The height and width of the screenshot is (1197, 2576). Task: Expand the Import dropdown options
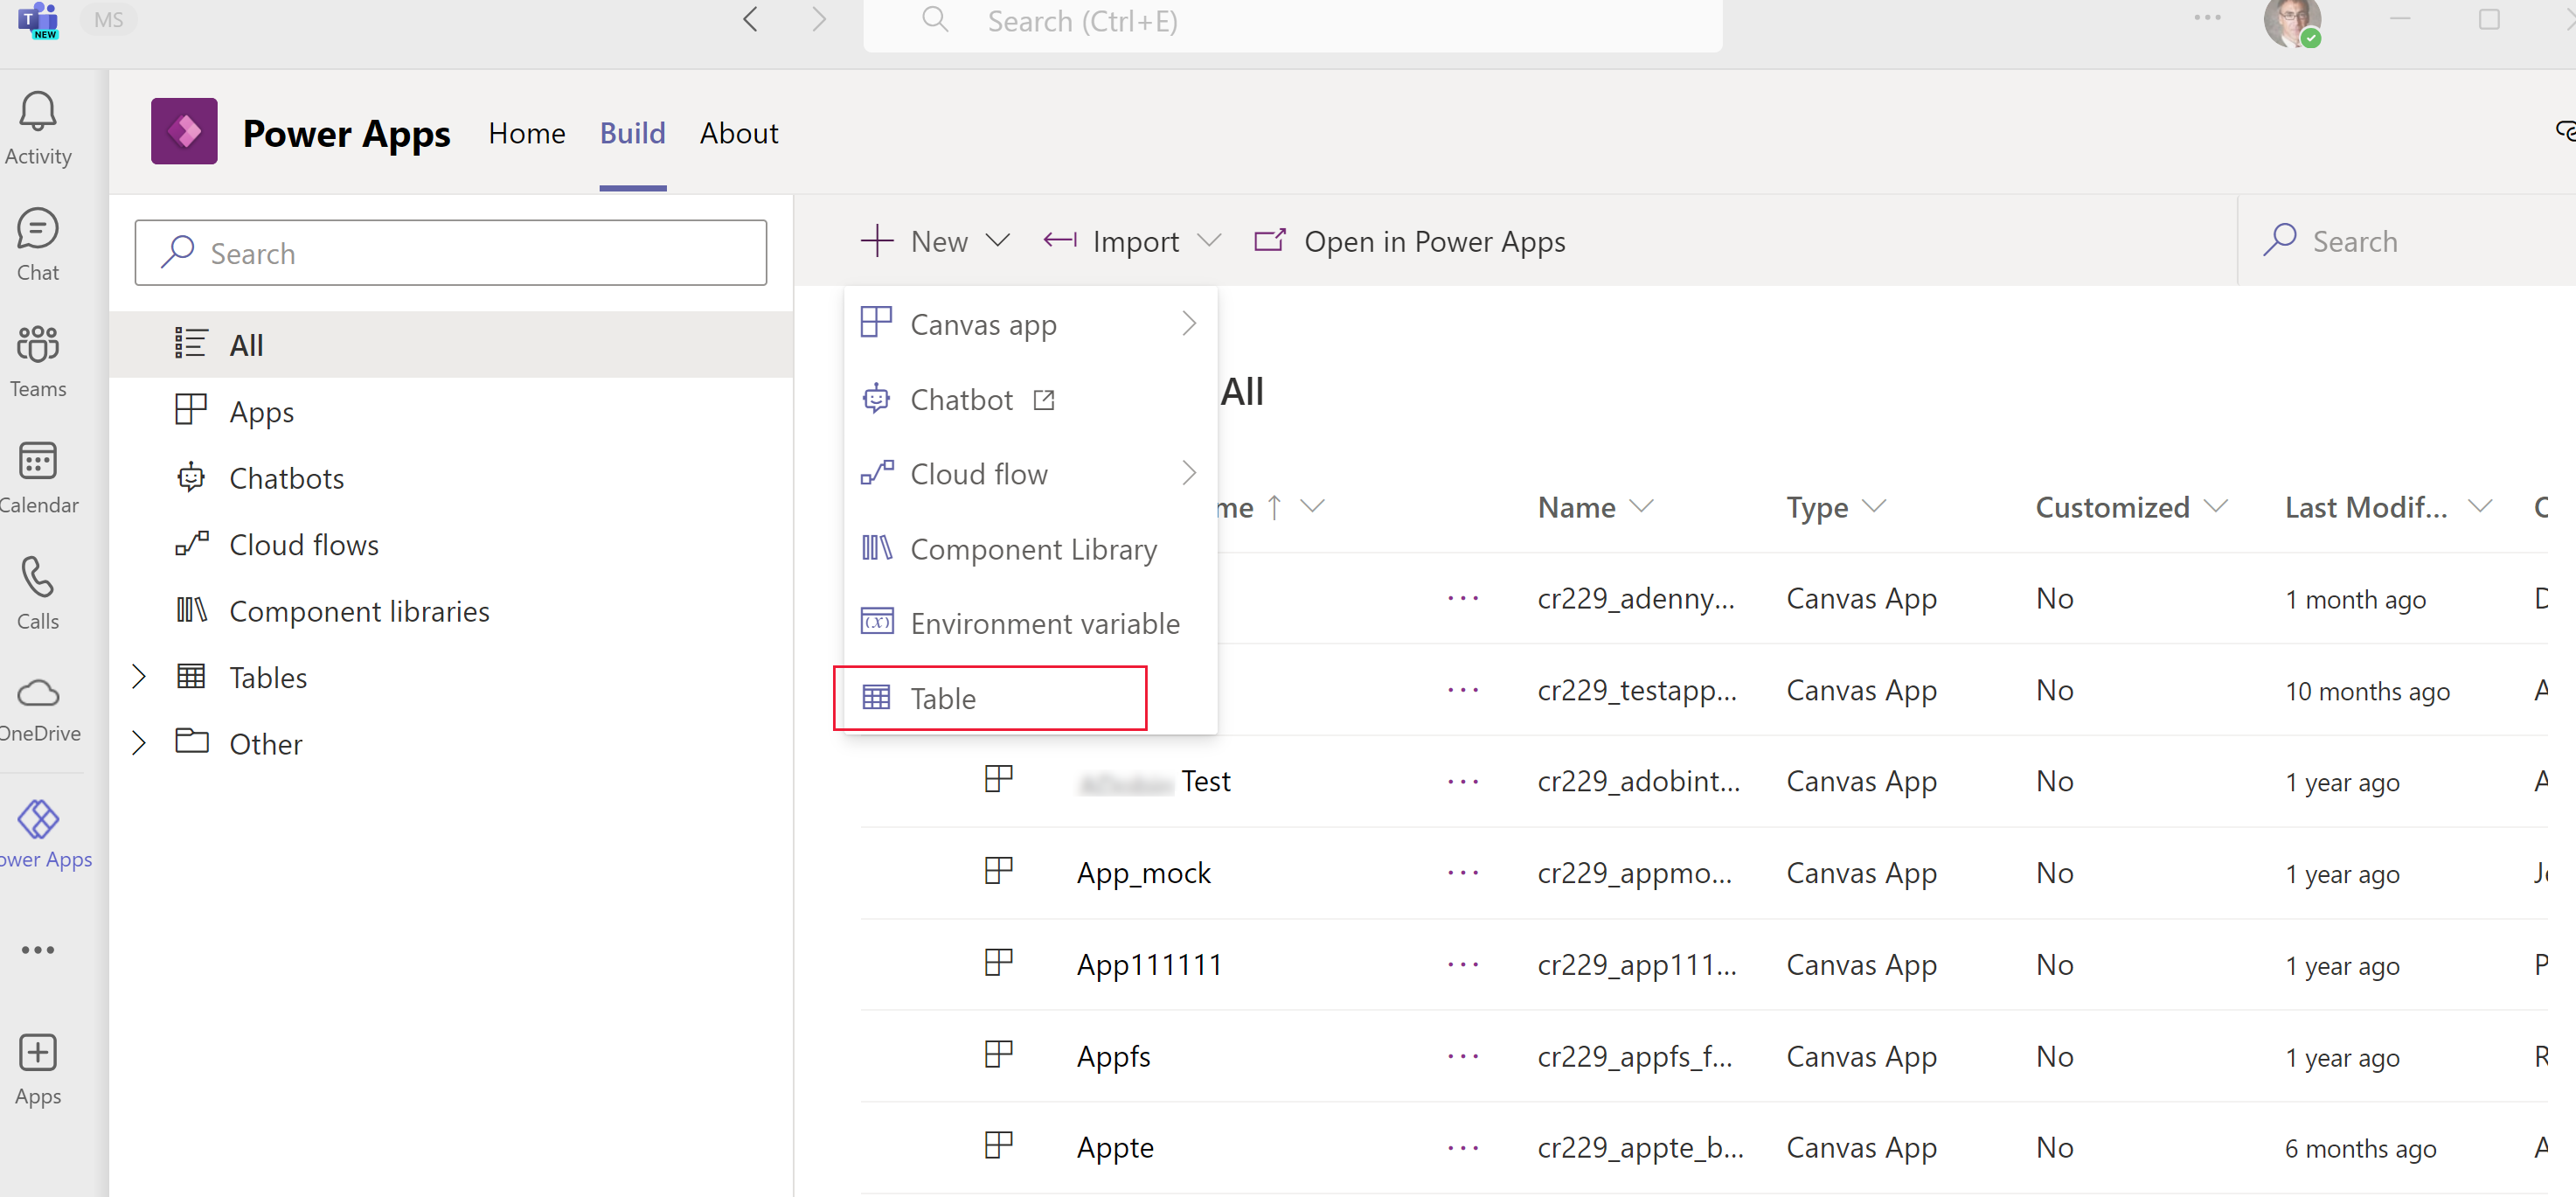[1207, 240]
